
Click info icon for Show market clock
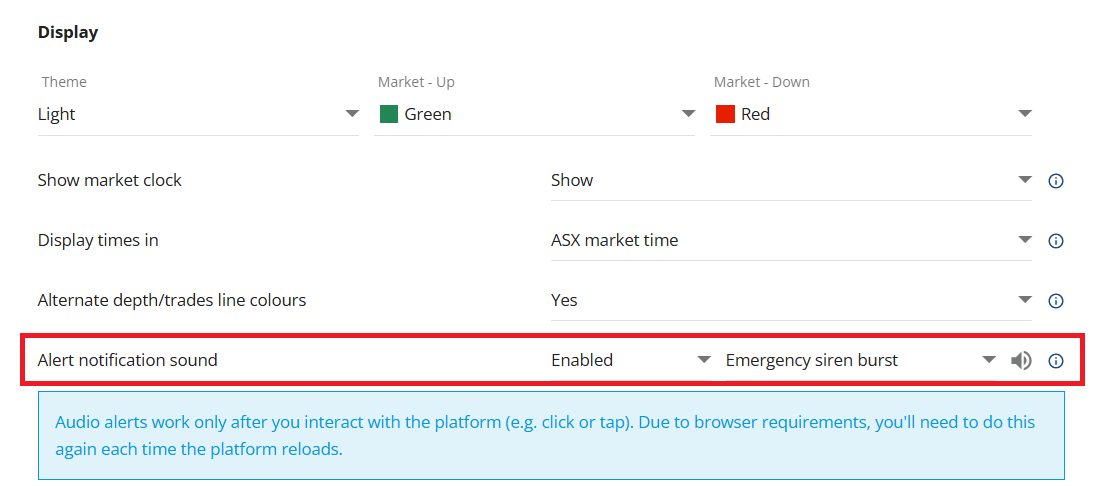[x=1055, y=181]
